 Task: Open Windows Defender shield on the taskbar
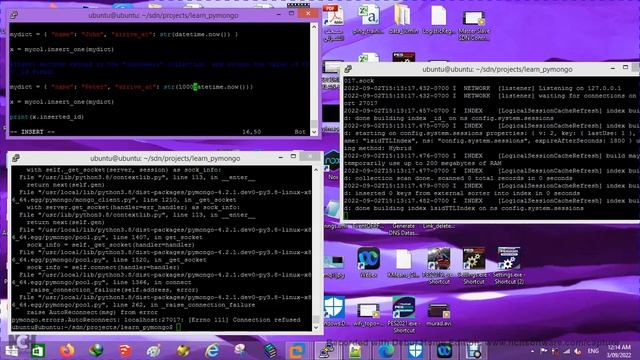[415, 351]
